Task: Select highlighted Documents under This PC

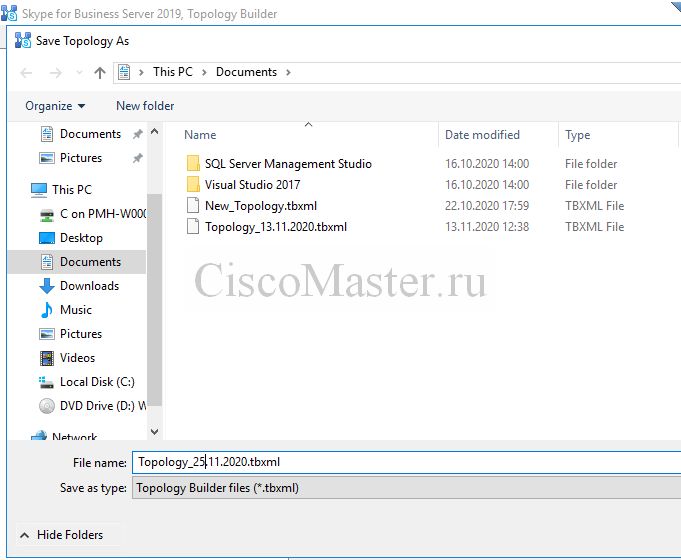Action: (x=90, y=262)
